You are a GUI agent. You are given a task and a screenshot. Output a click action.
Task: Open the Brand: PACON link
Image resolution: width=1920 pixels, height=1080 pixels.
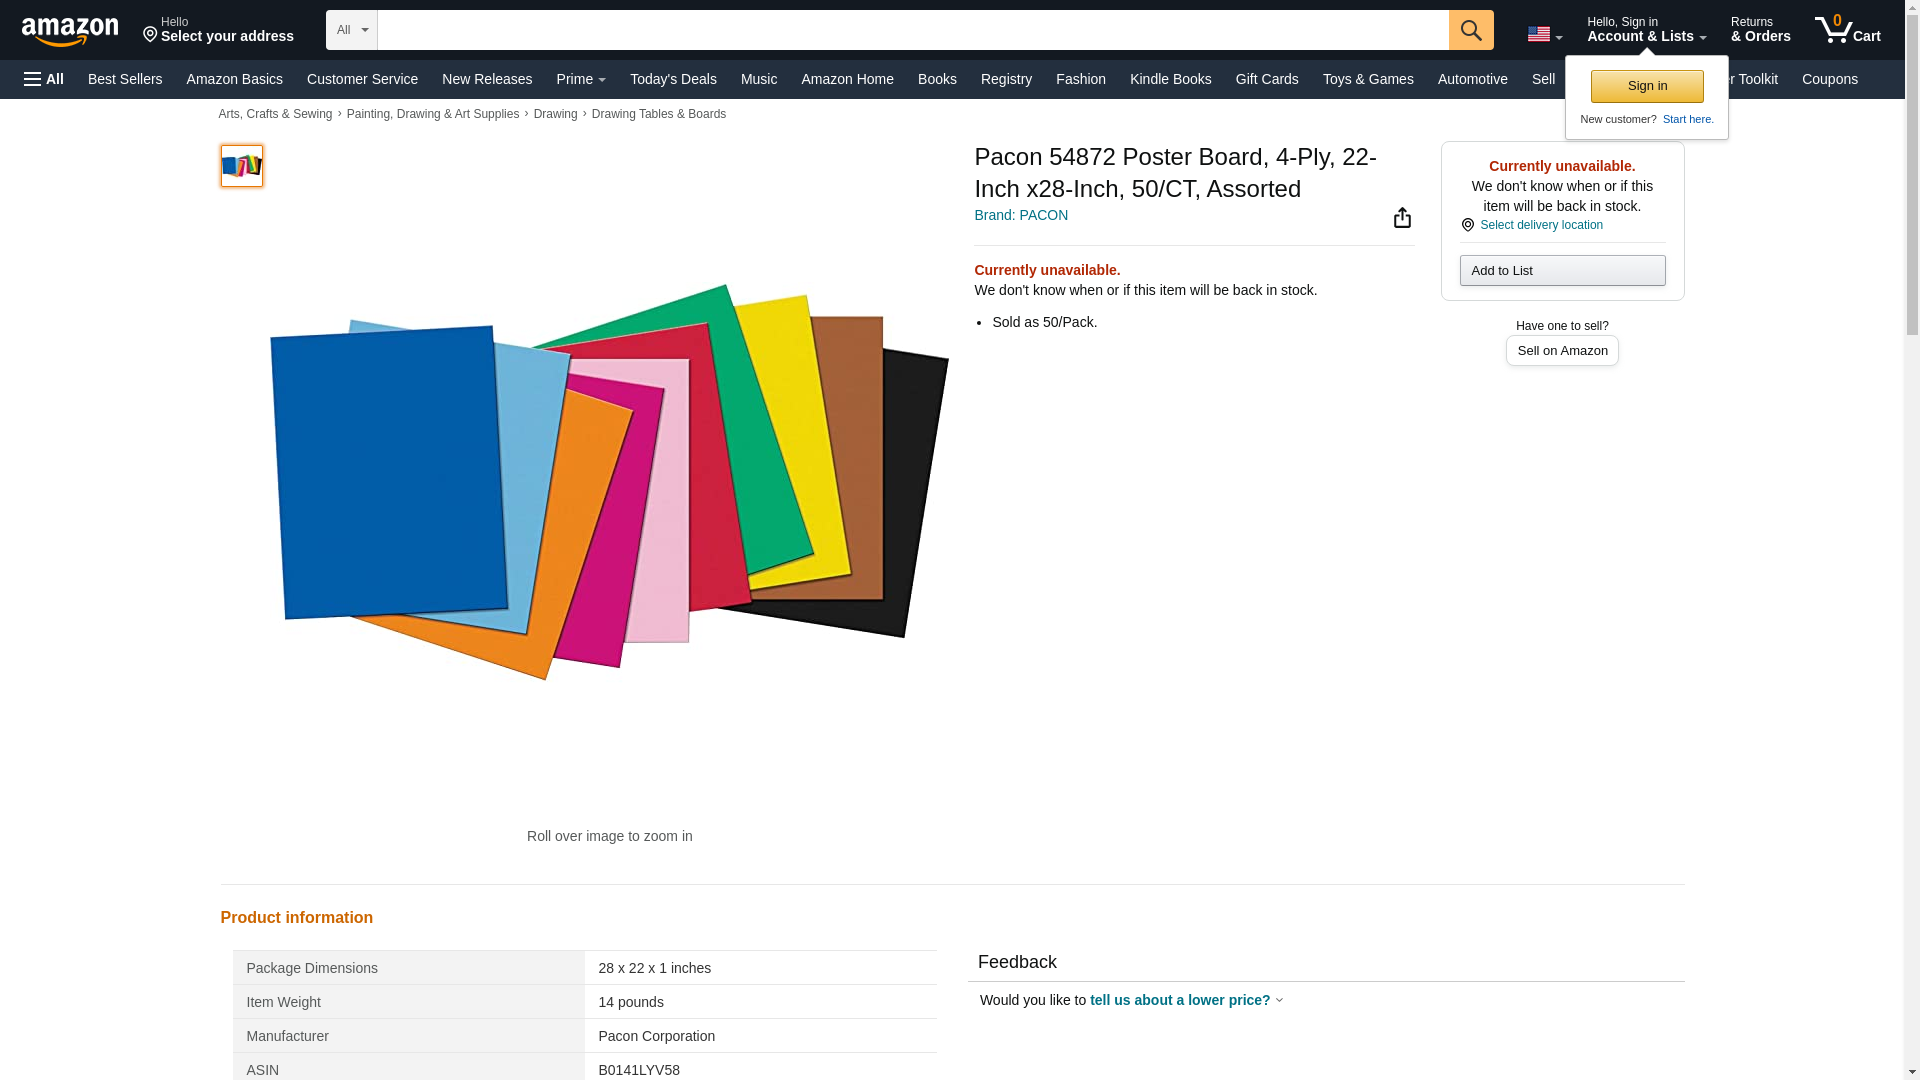[x=1020, y=215]
